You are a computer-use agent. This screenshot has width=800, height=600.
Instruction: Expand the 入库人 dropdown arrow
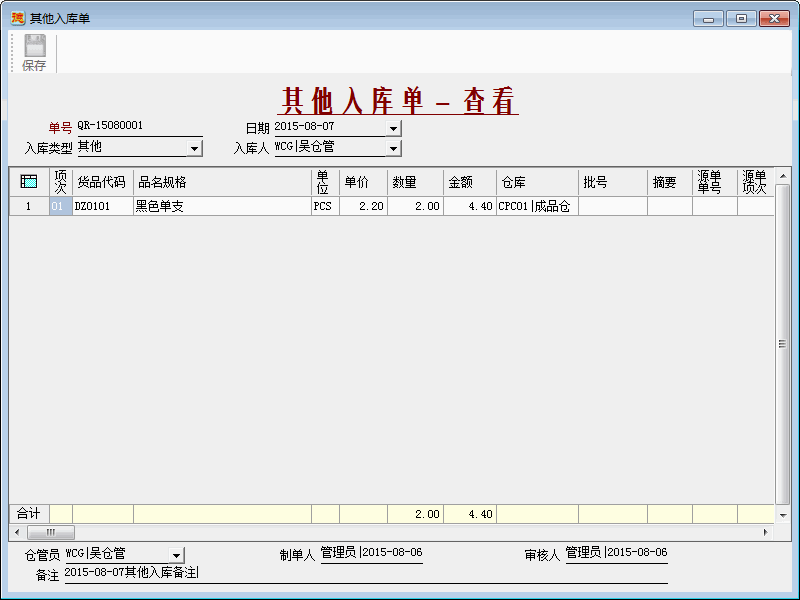[393, 148]
